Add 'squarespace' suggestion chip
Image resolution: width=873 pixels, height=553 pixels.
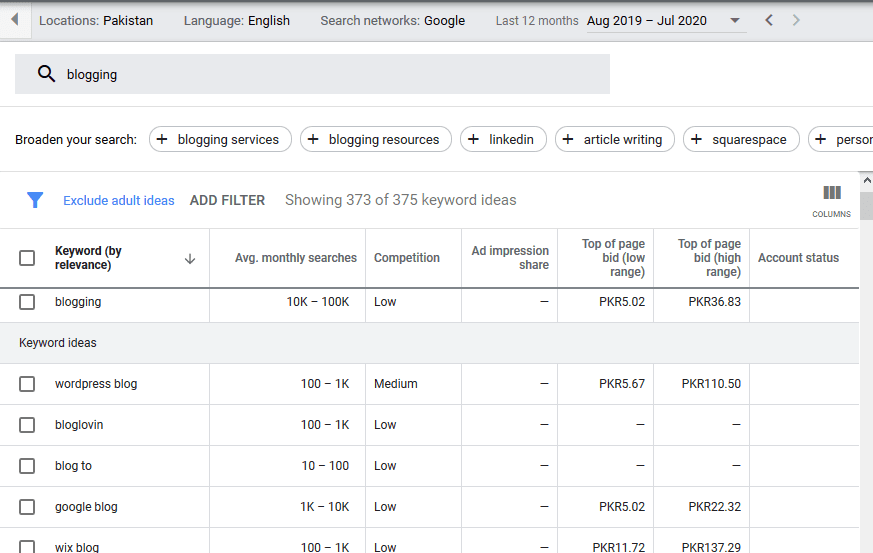tap(741, 139)
